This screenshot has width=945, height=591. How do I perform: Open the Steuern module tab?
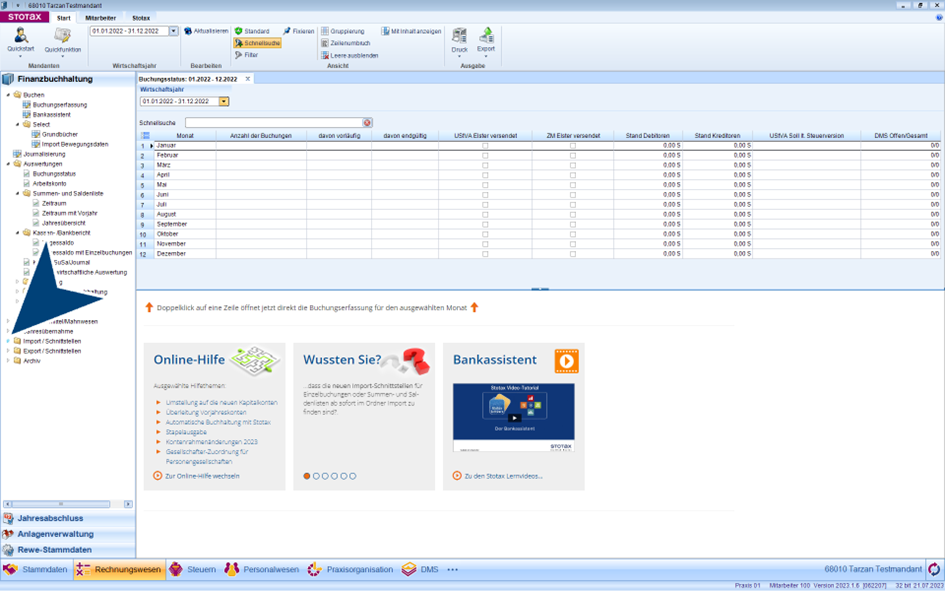[x=193, y=569]
